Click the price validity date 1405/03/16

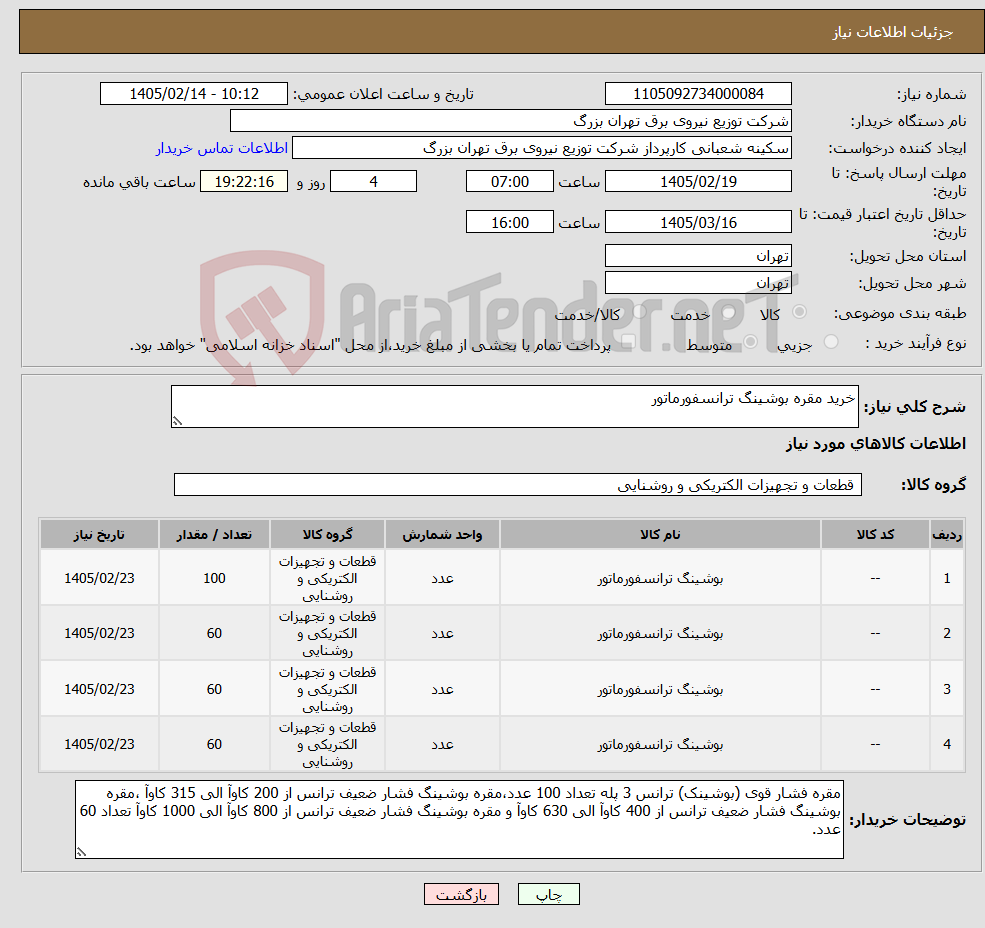(x=698, y=222)
